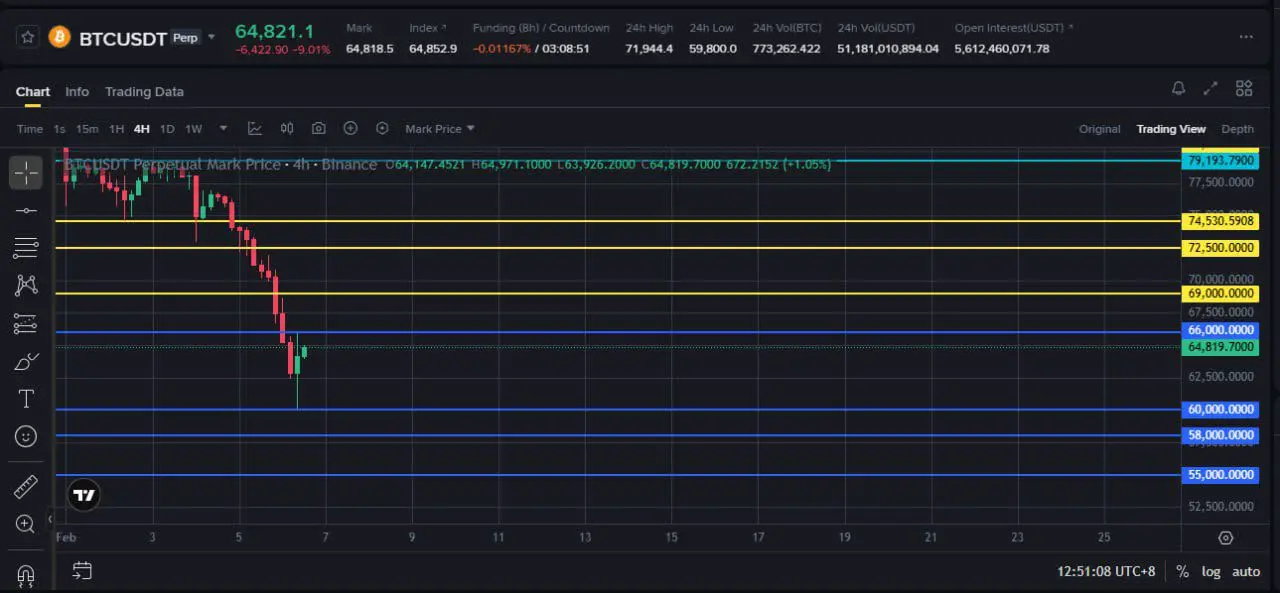
Task: Expand the BTCUSDT Perp symbol selector
Action: tap(210, 38)
